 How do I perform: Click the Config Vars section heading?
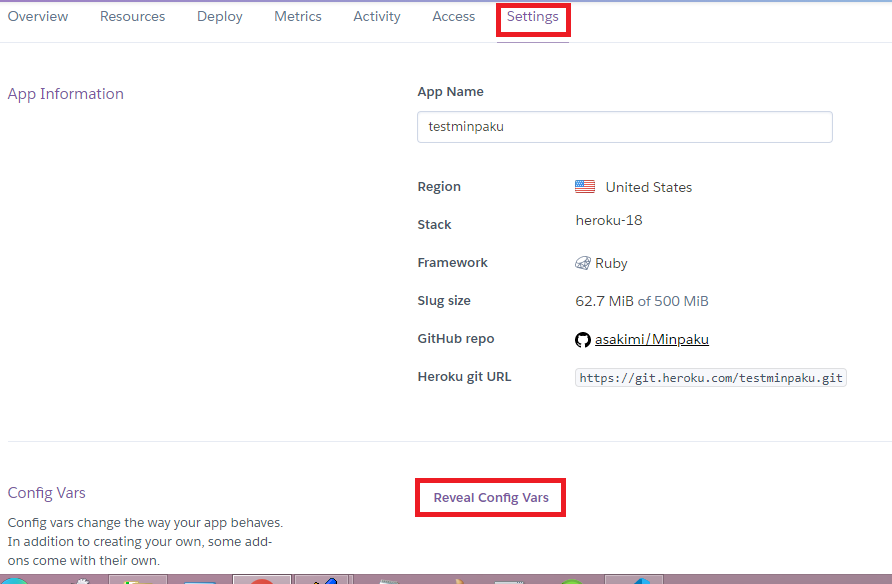[x=47, y=492]
